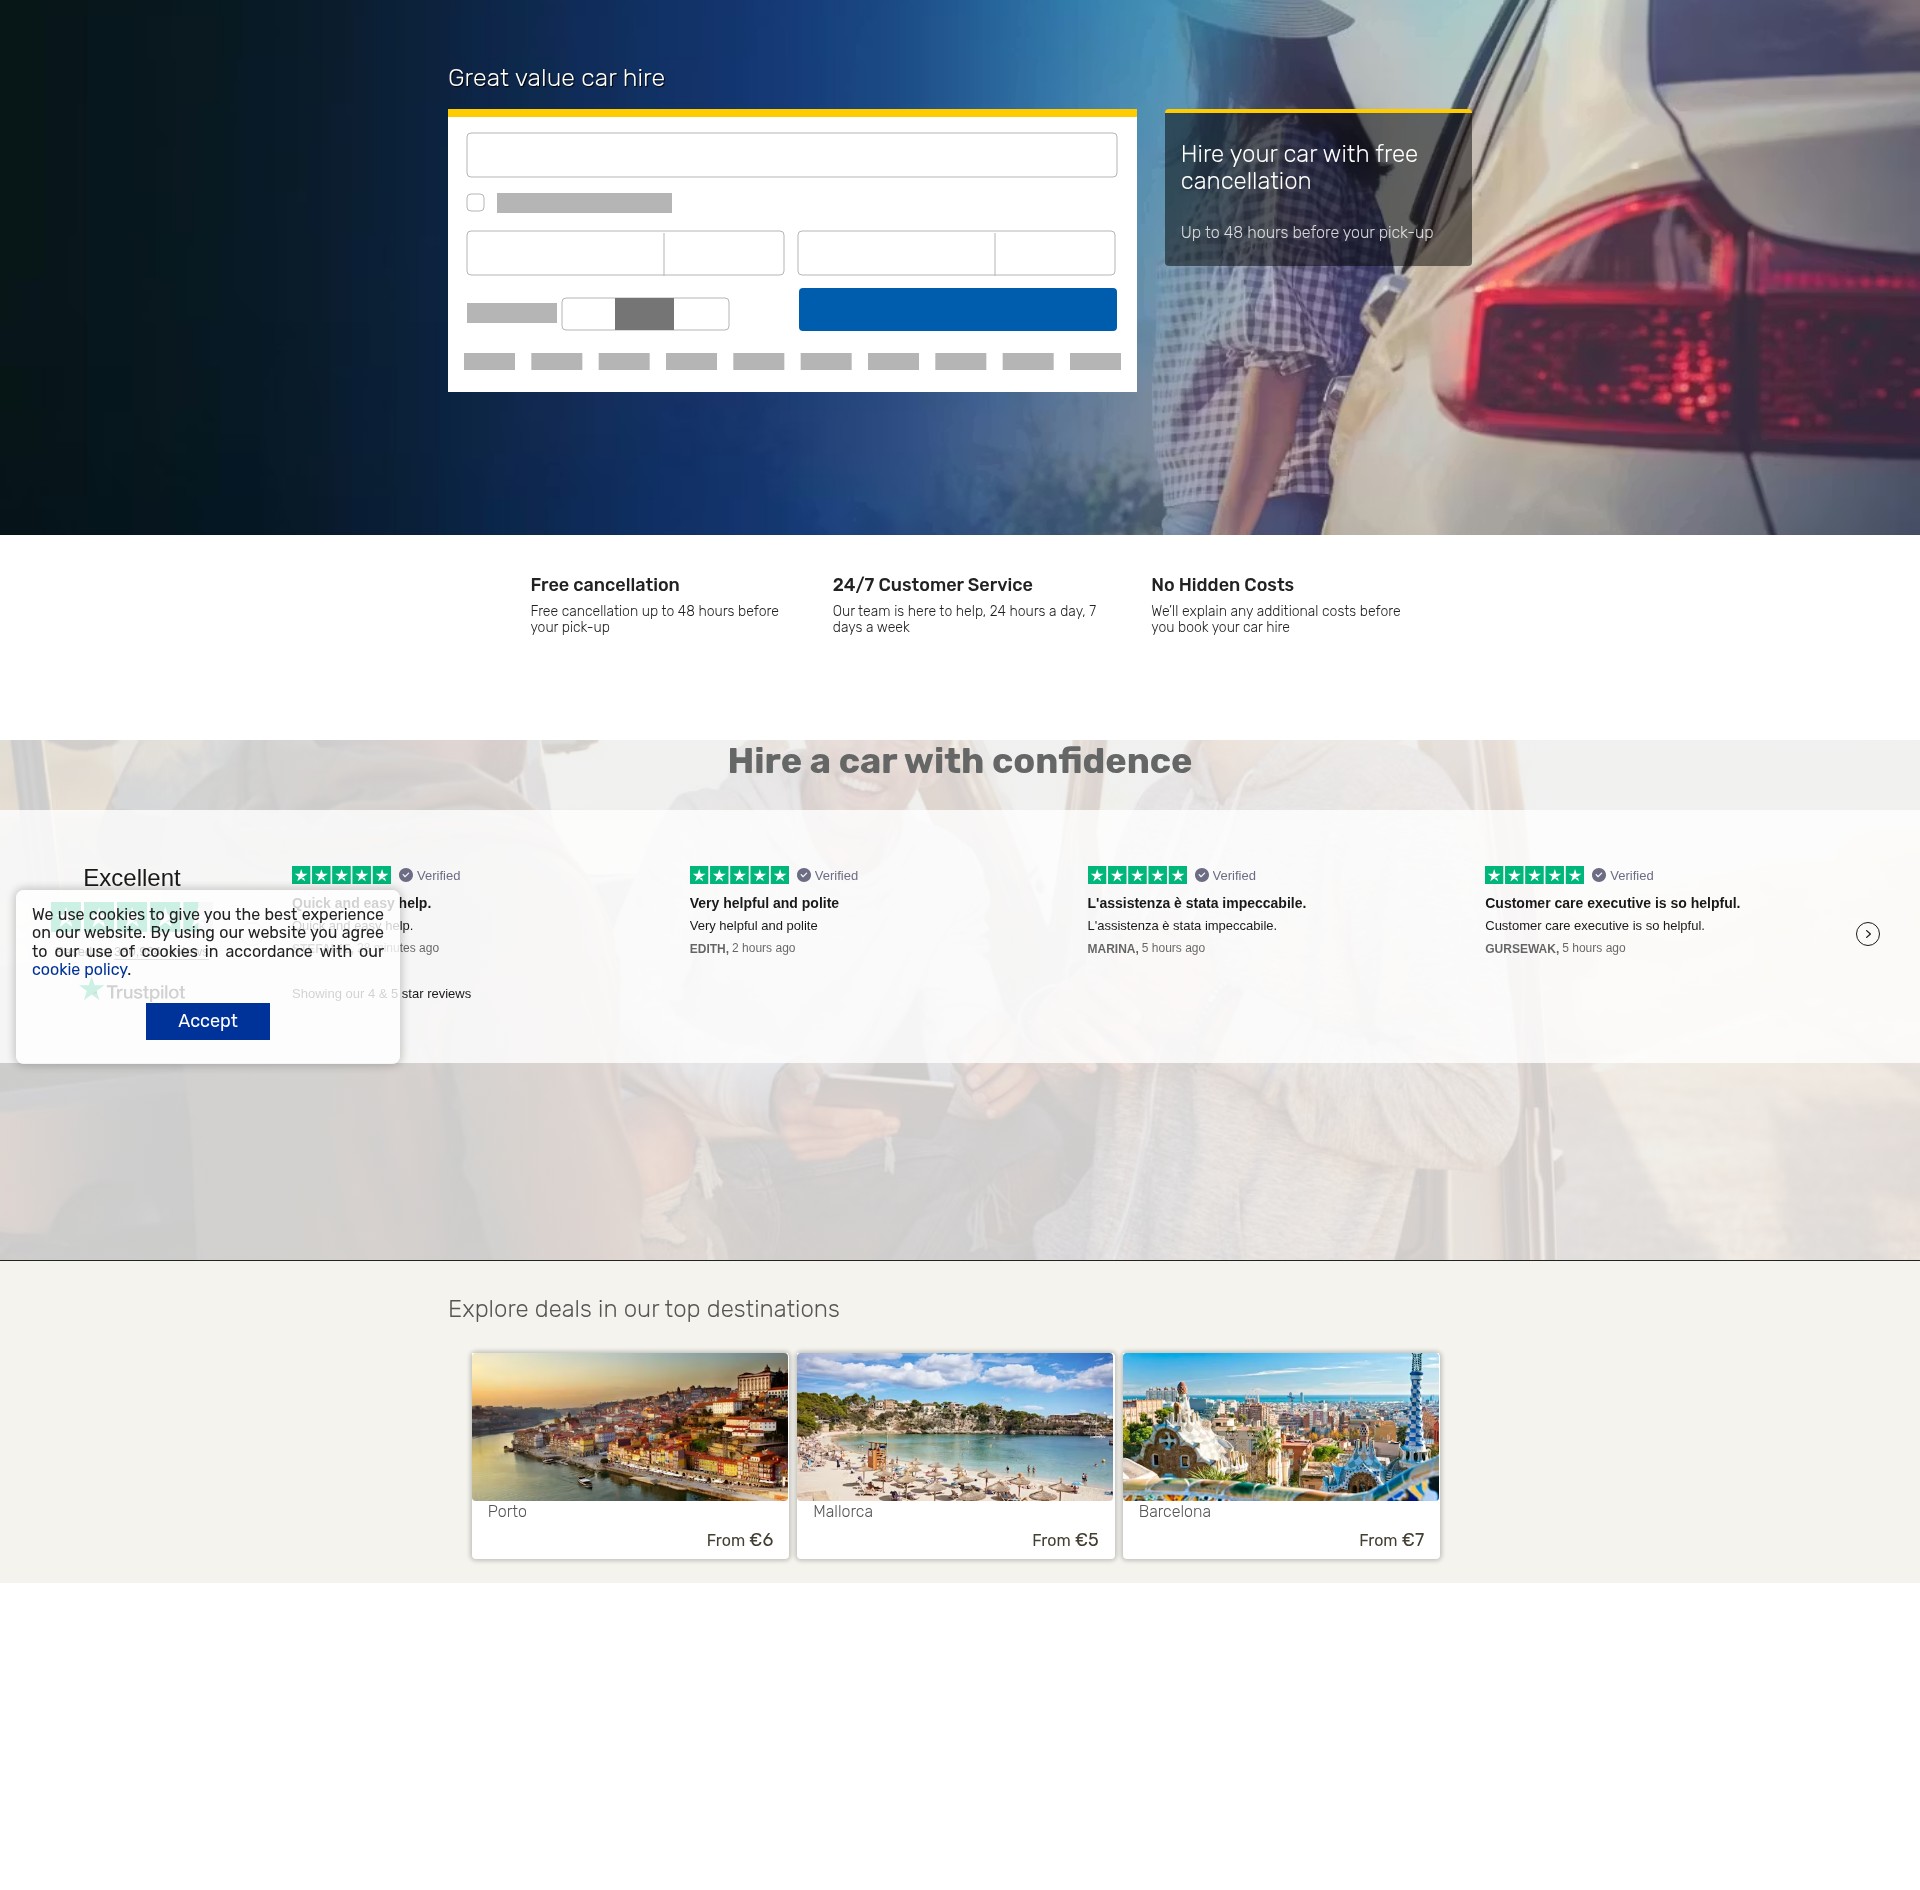Open the 'L'assistenza è stata impeccabile.' review title

click(x=1197, y=903)
